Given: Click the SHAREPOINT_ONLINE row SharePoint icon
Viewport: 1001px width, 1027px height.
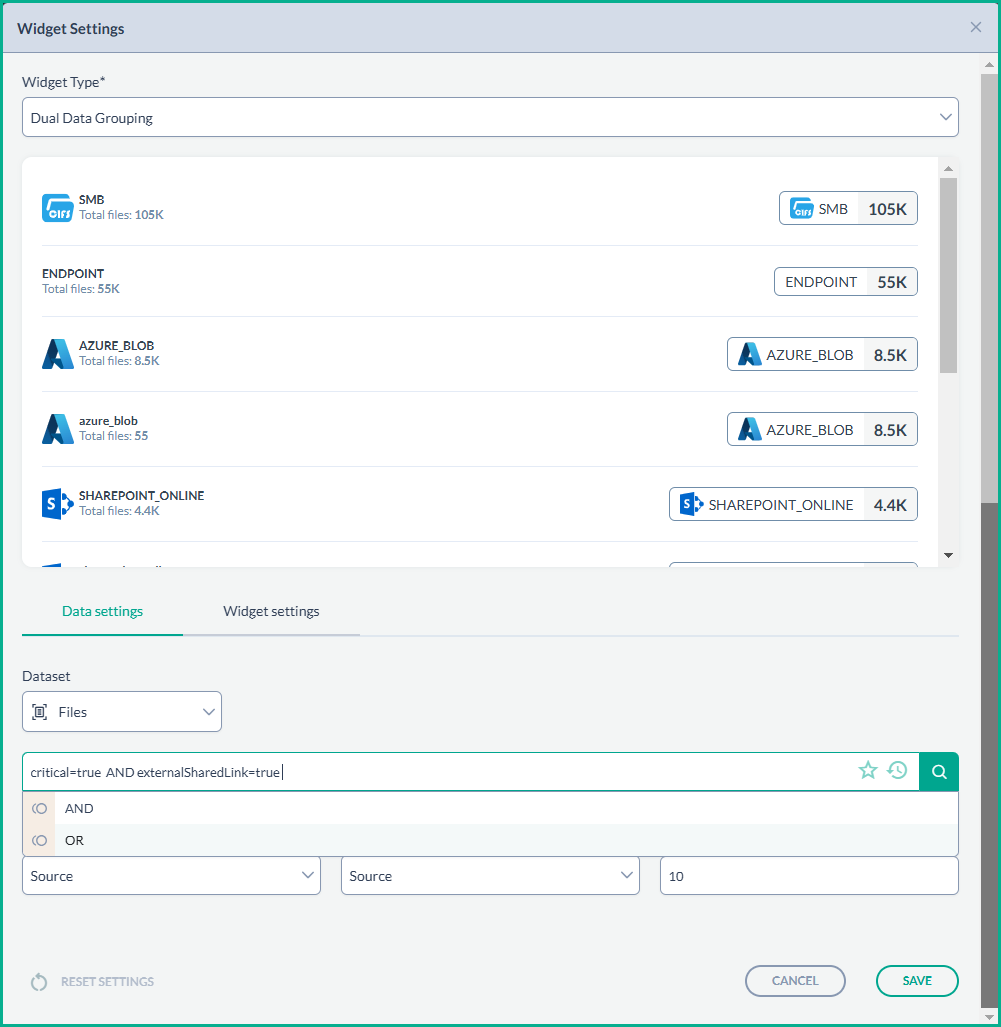Looking at the screenshot, I should coord(58,503).
